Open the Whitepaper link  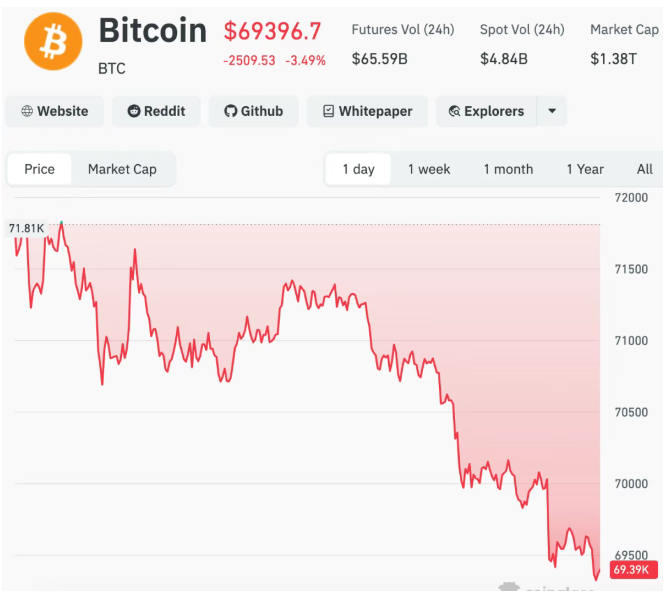click(375, 111)
